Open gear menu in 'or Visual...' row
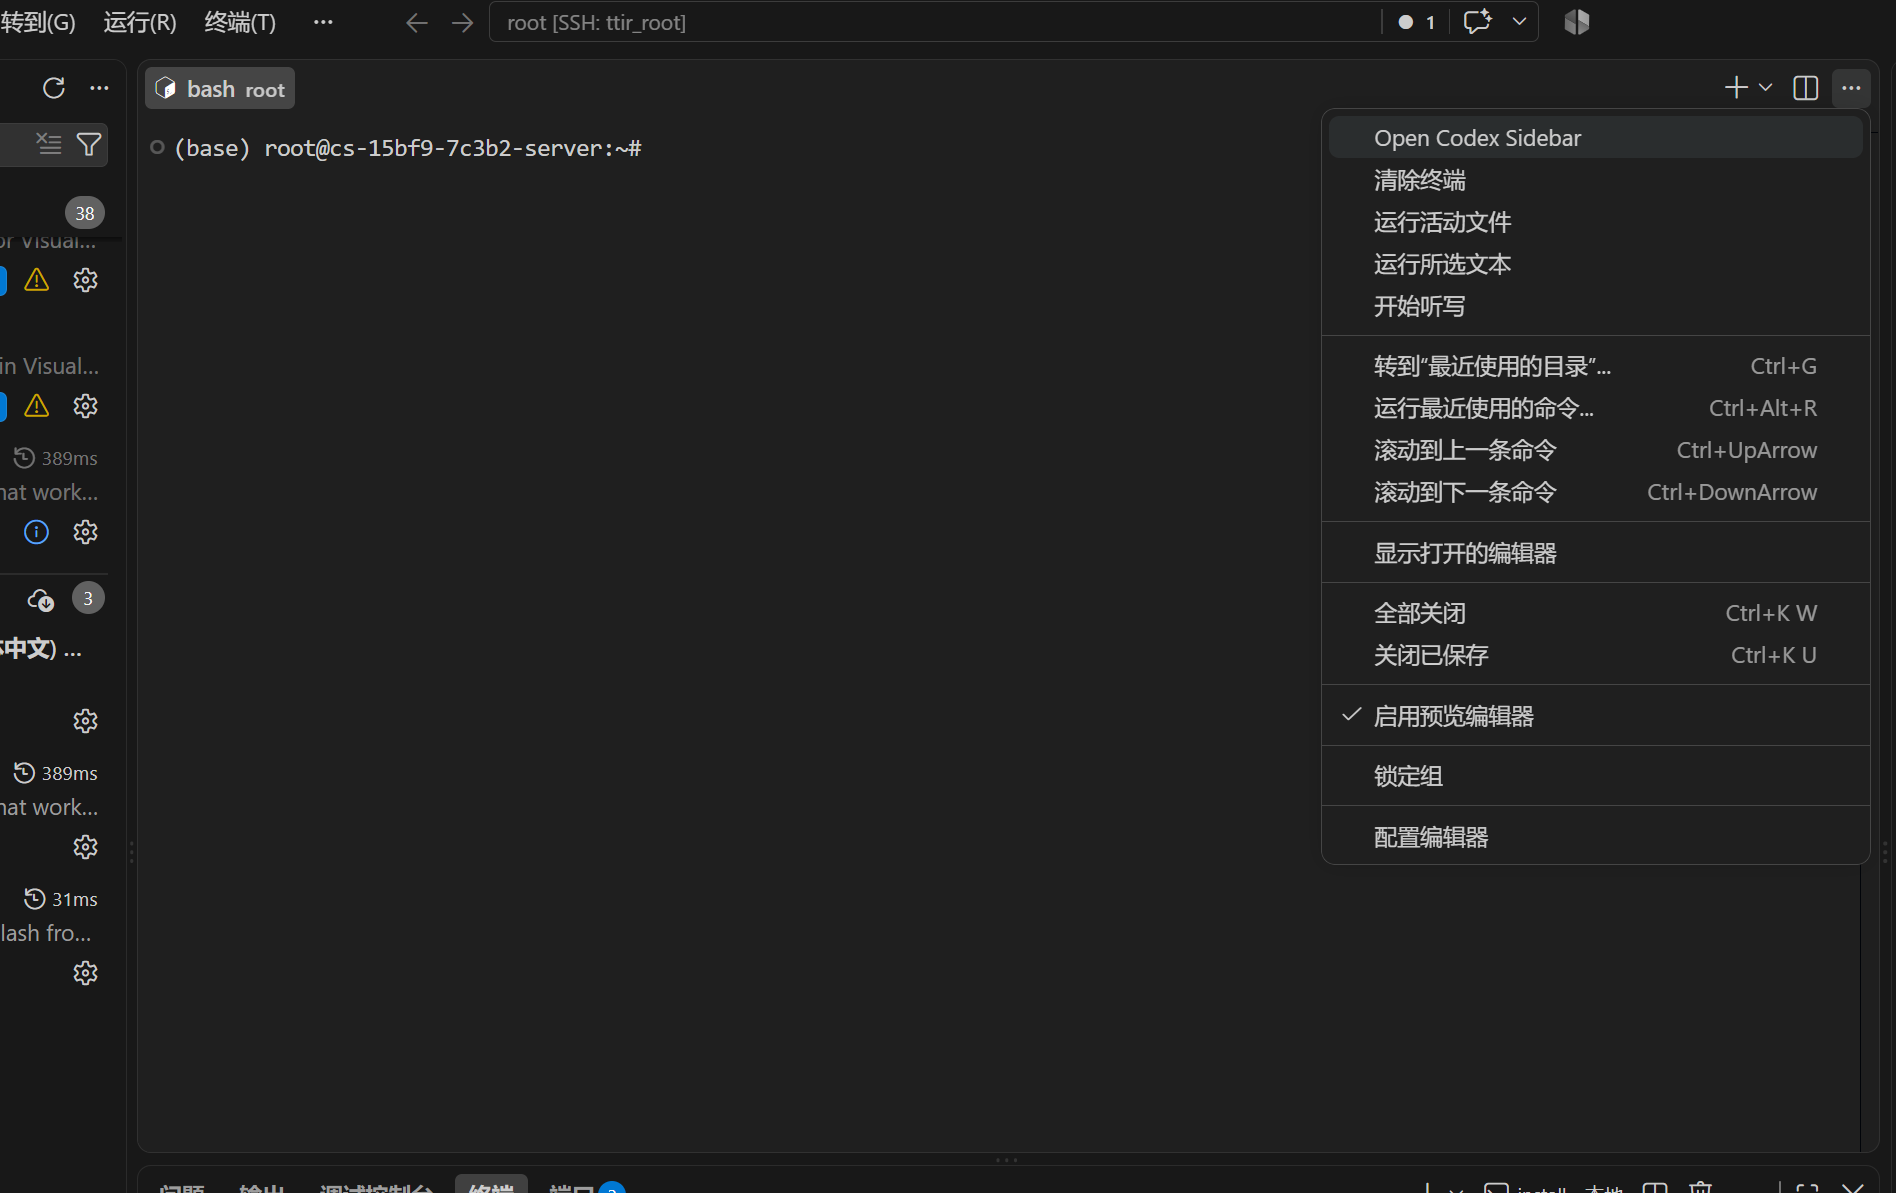 coord(85,280)
